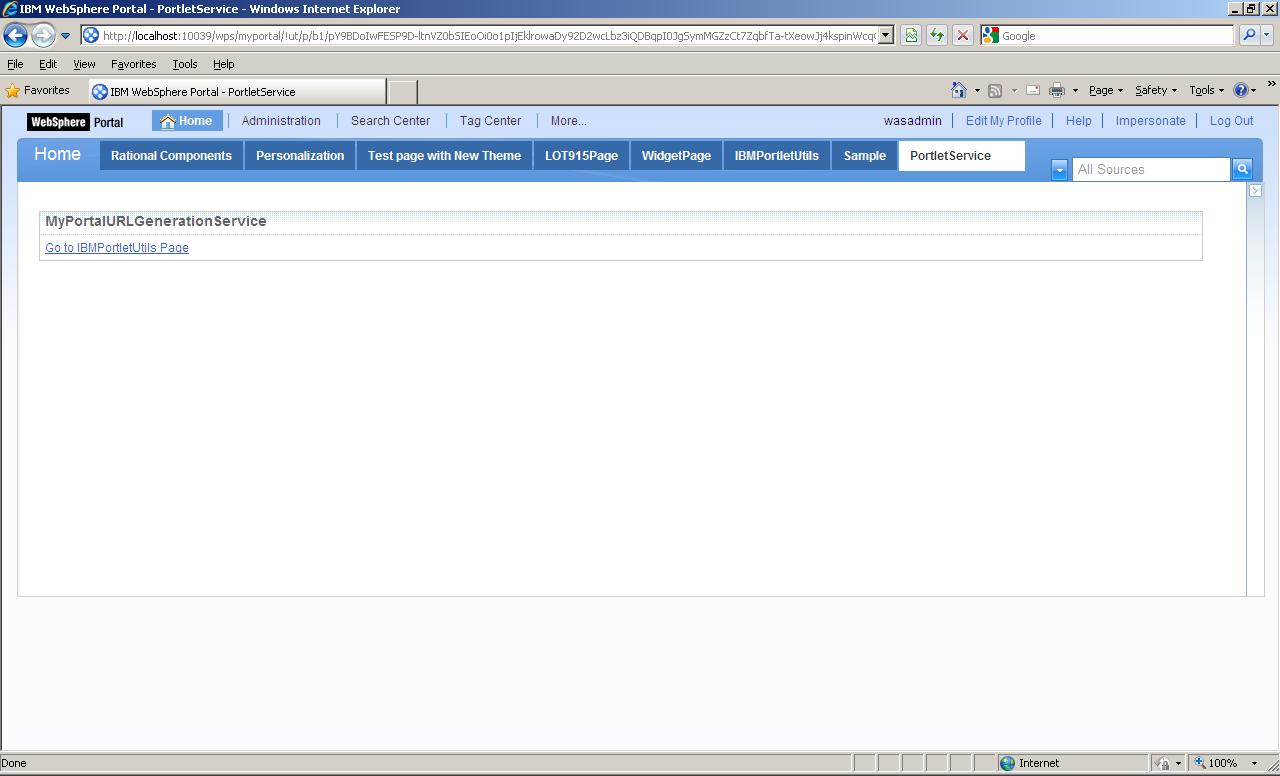Switch to LOT915Page tab

tap(581, 156)
